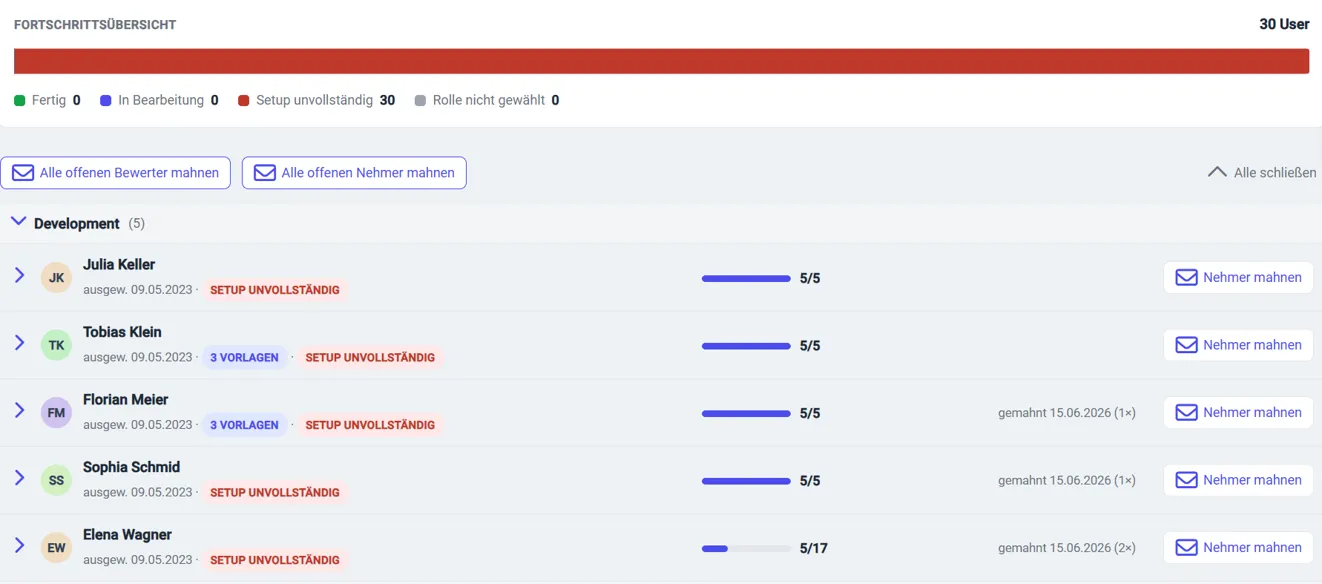Click the red overall progress bar
Screen dimensions: 1322x584
pyautogui.click(x=662, y=61)
